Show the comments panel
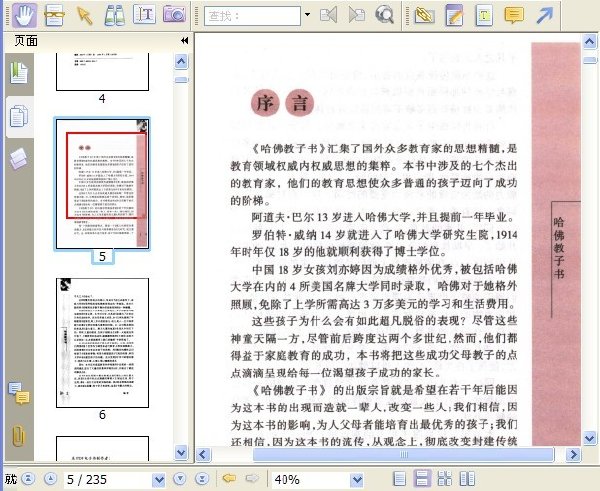This screenshot has height=491, width=600. (x=19, y=393)
